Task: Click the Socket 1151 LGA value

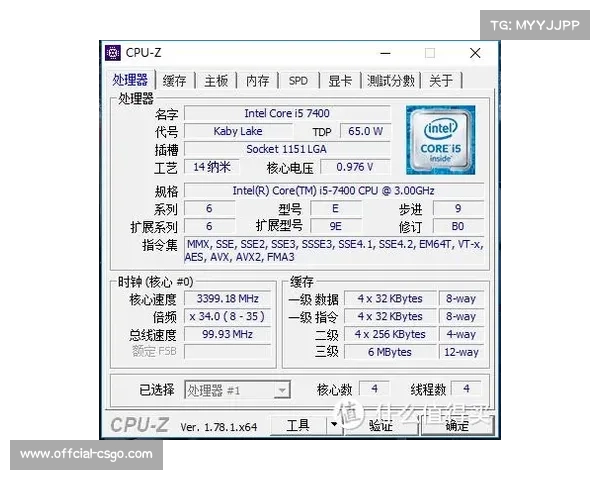Action: point(287,149)
